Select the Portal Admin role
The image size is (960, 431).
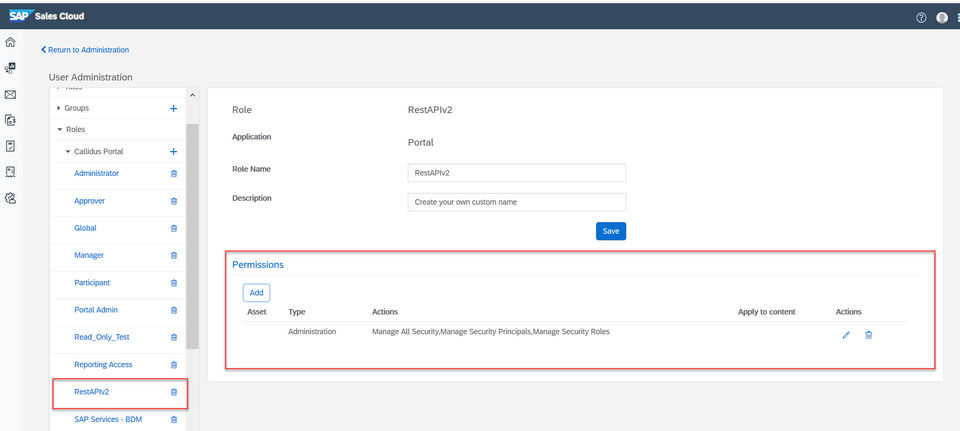pyautogui.click(x=96, y=310)
